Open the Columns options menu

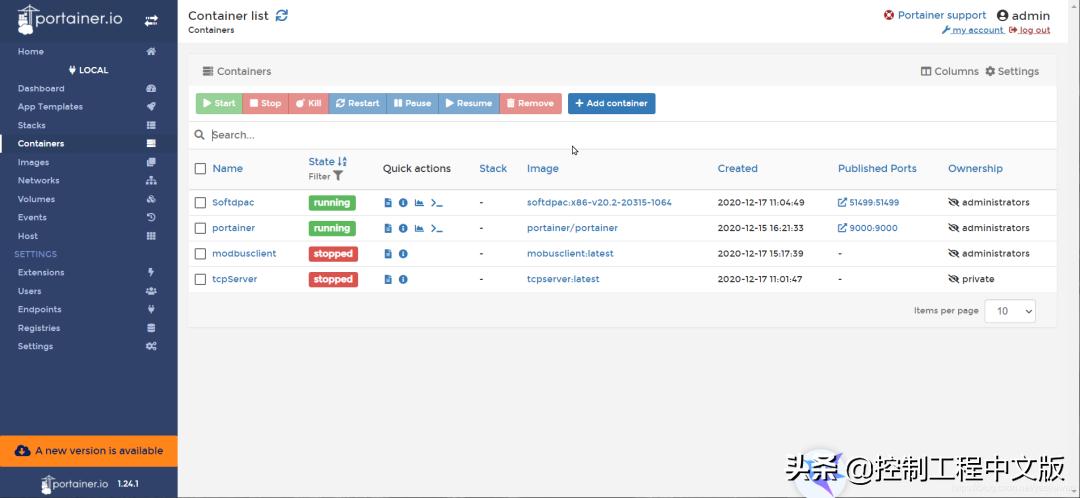(x=949, y=72)
